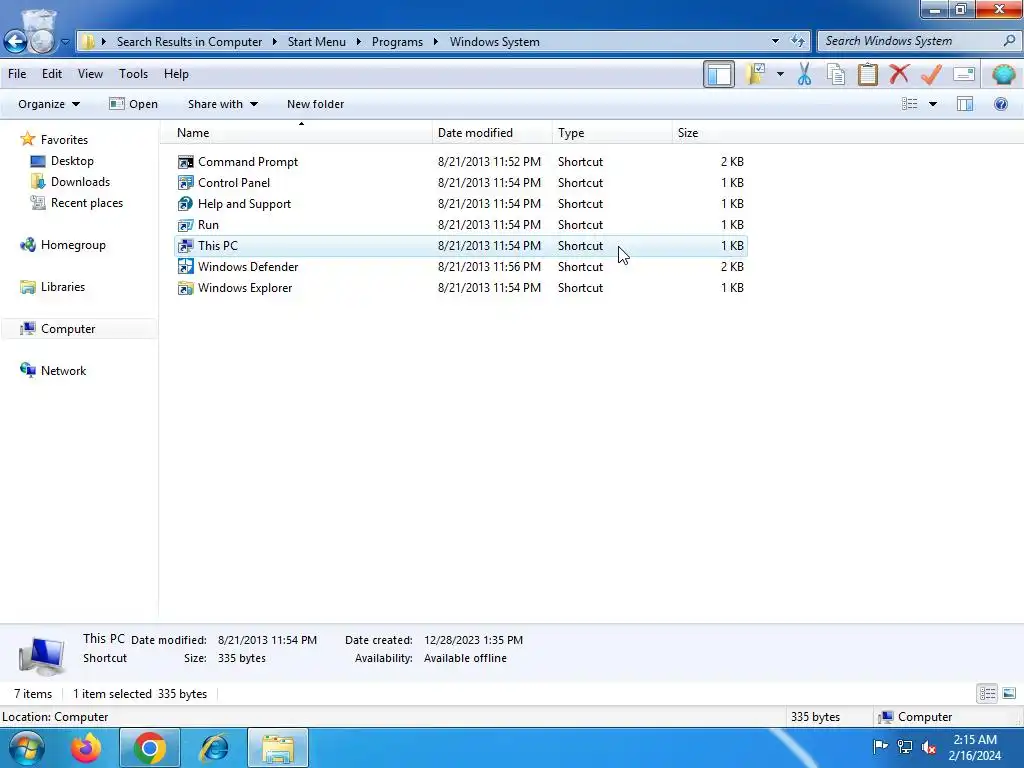The height and width of the screenshot is (768, 1024).
Task: Click the Paste clipboard icon
Action: pos(867,74)
